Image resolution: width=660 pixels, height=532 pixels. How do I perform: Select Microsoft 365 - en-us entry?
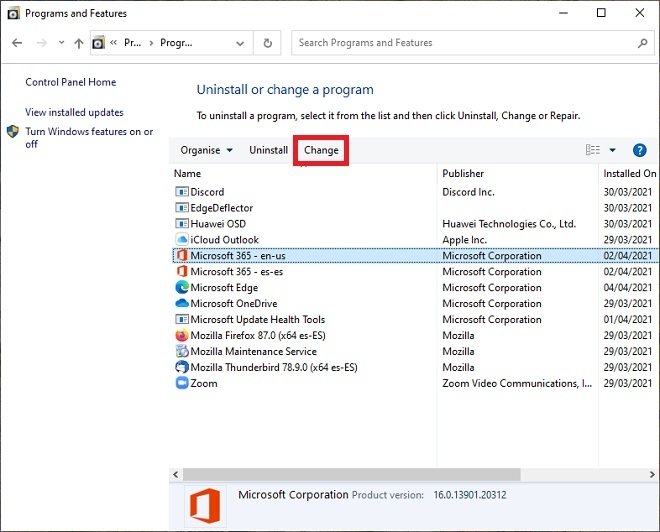[x=238, y=256]
